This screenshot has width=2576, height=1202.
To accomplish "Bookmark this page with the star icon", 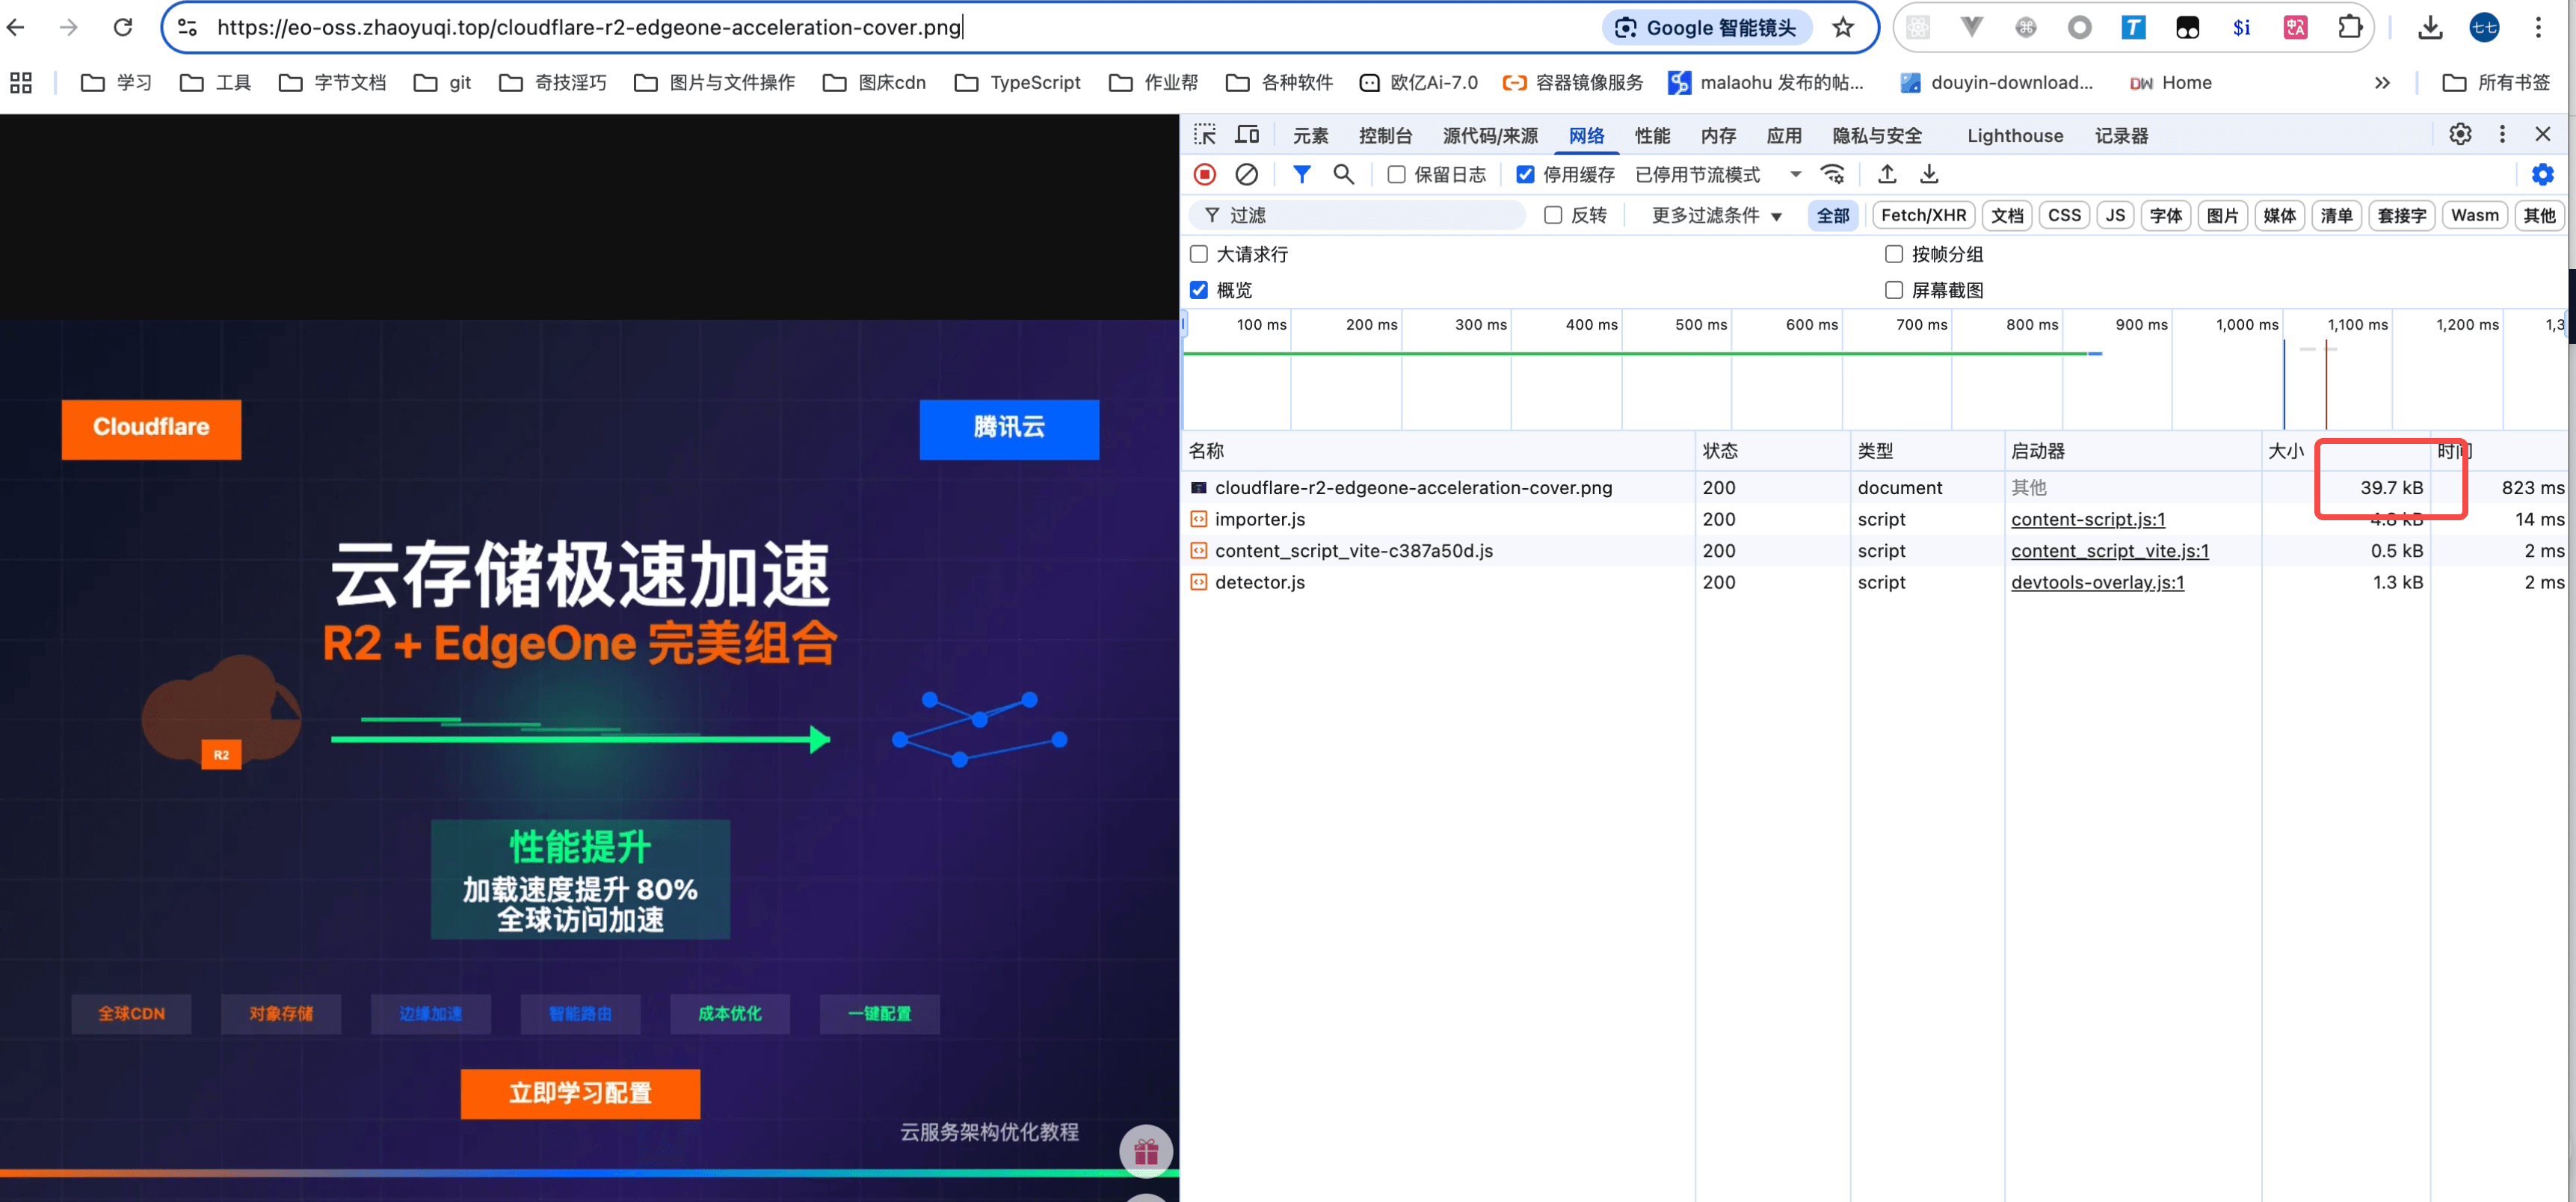I will click(1843, 27).
